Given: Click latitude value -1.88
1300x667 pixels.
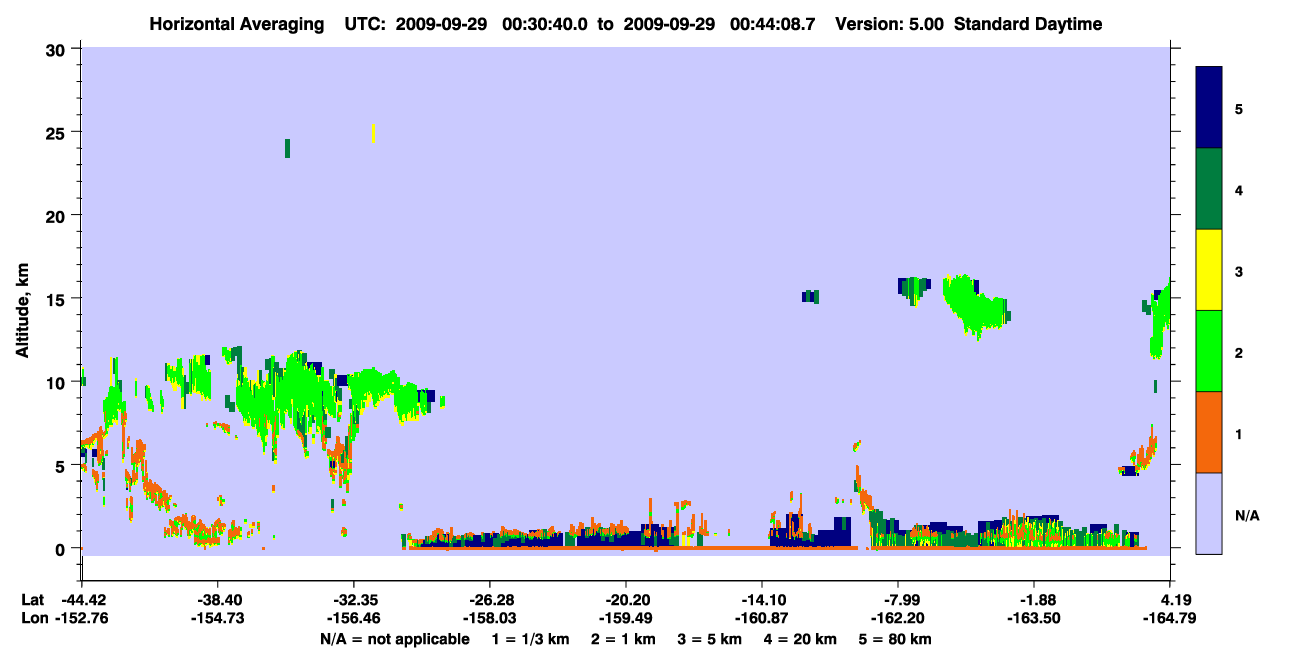Looking at the screenshot, I should (1035, 600).
